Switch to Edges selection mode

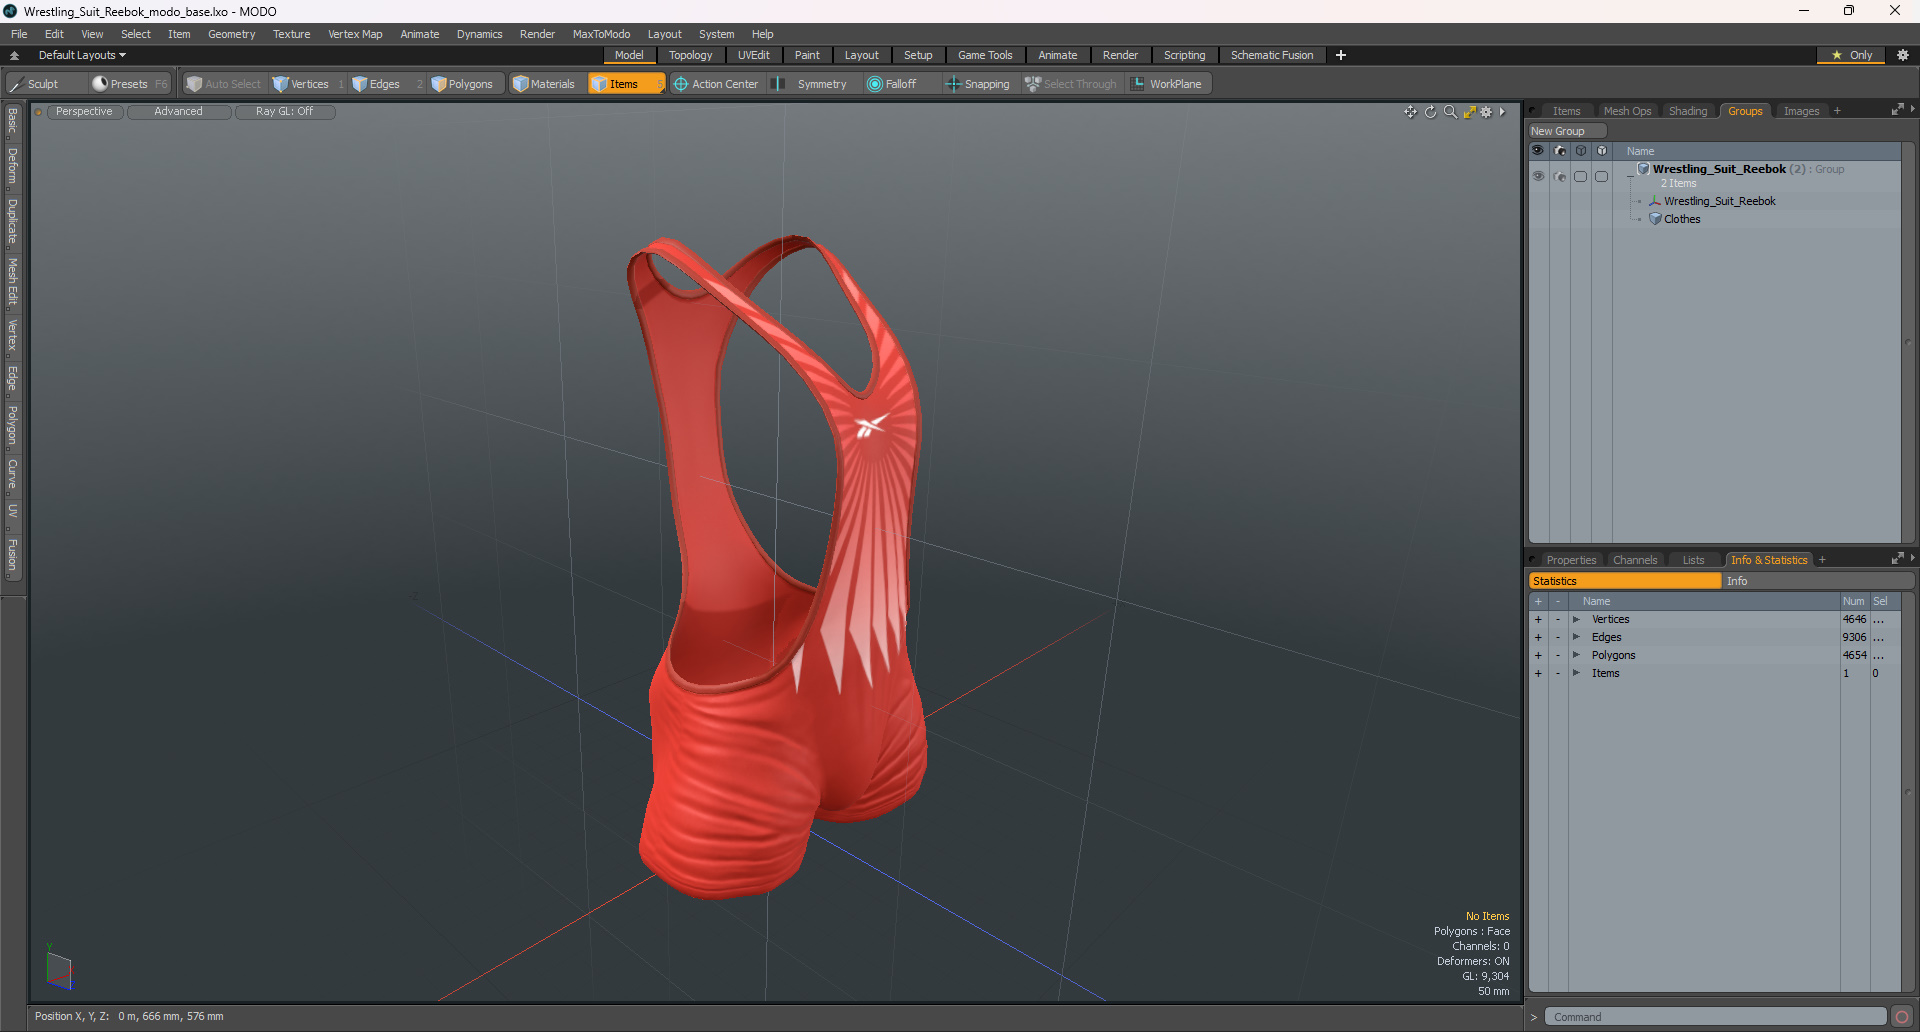click(x=376, y=84)
